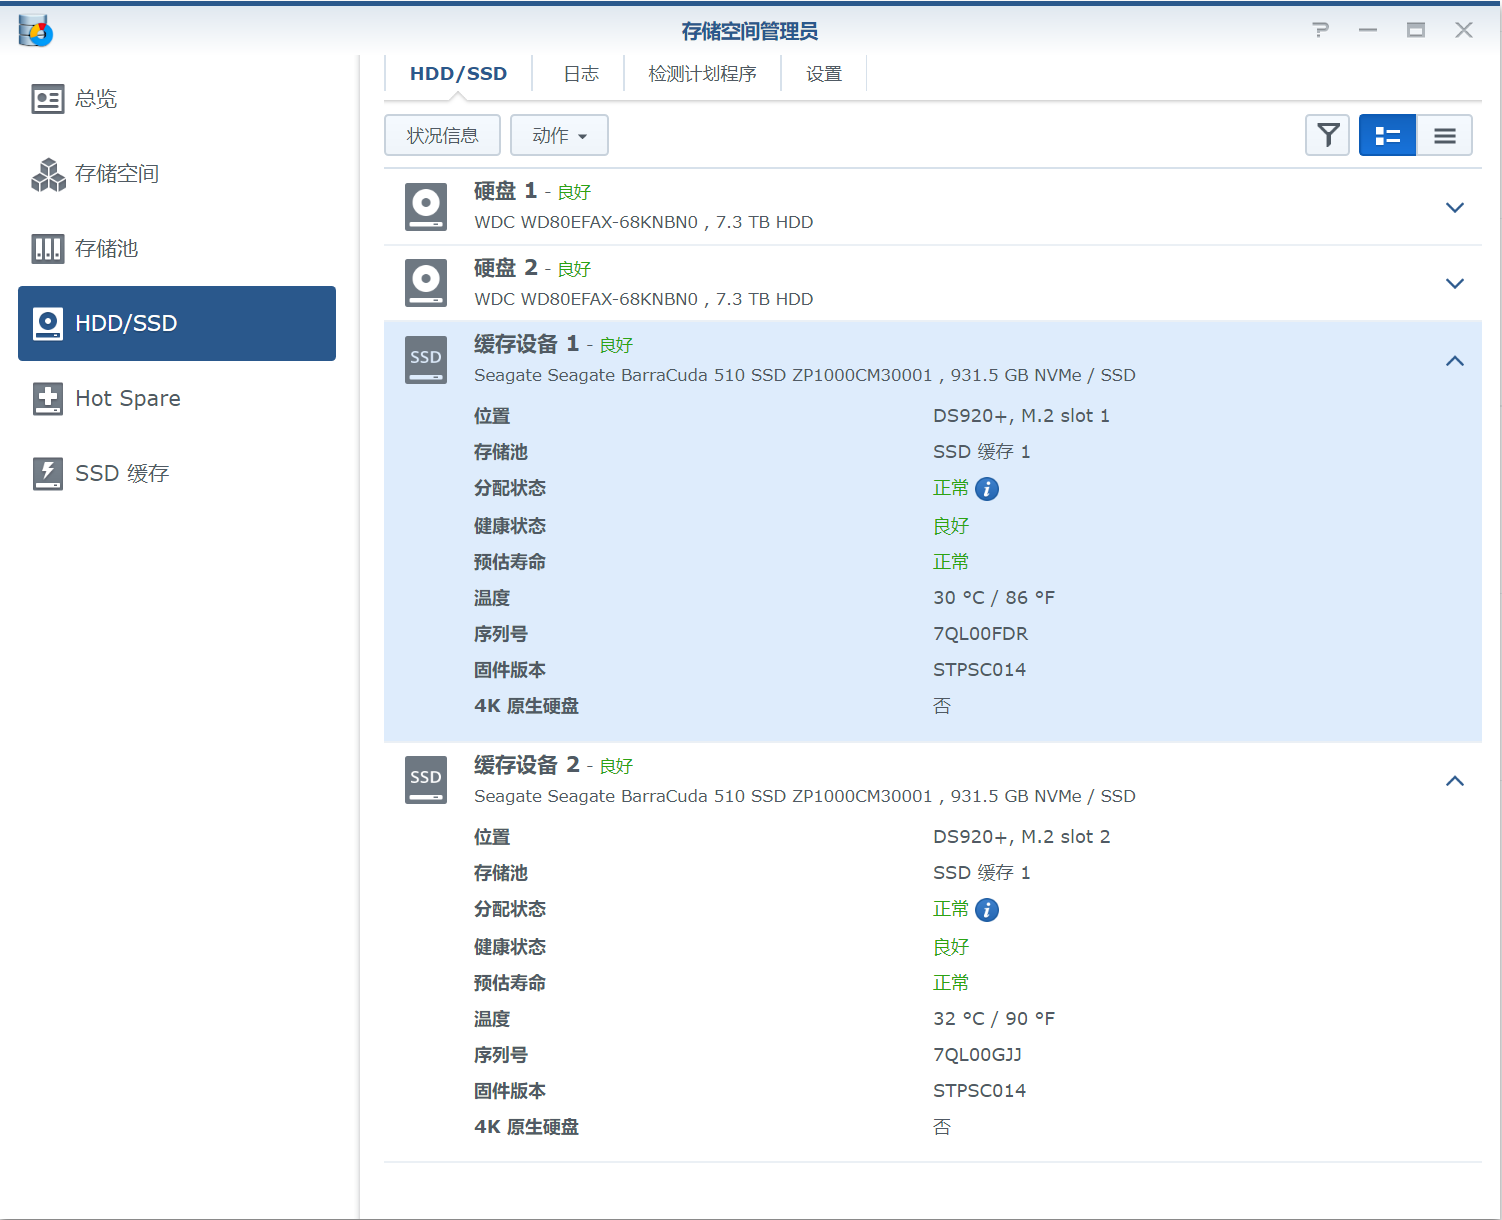Click info icon beside 缓存设备 2 分配状态
Screen dimensions: 1502x1220
tap(987, 910)
